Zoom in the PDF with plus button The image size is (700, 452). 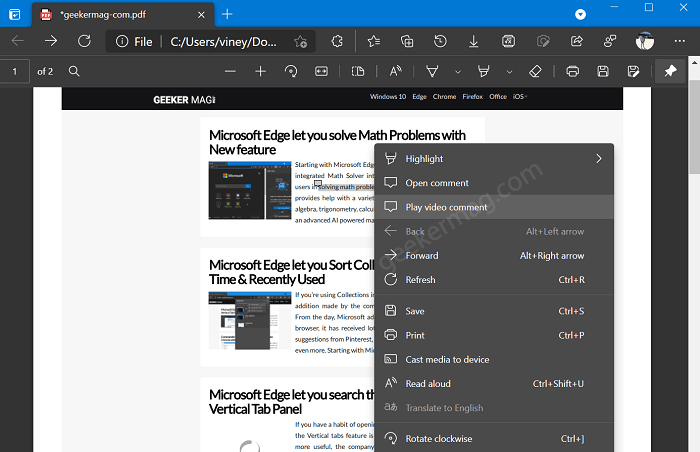tap(261, 71)
